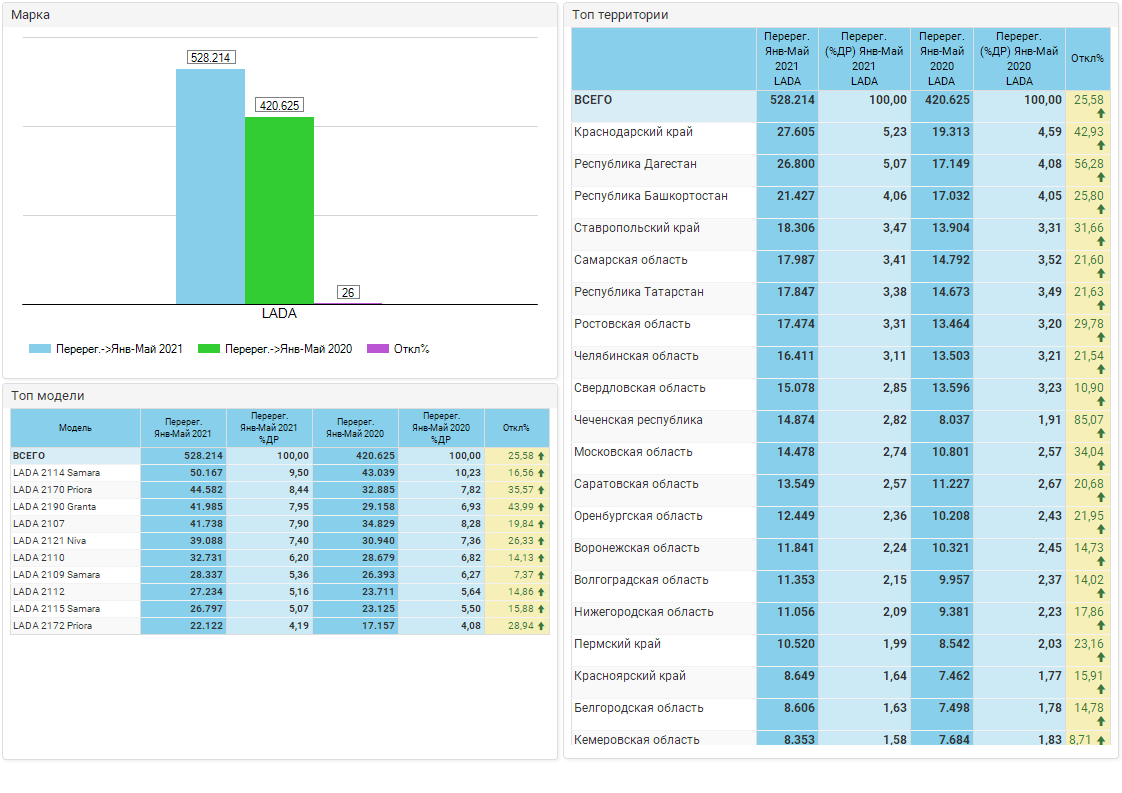Select Самарская область in territory table
Image resolution: width=1122 pixels, height=793 pixels.
click(631, 260)
